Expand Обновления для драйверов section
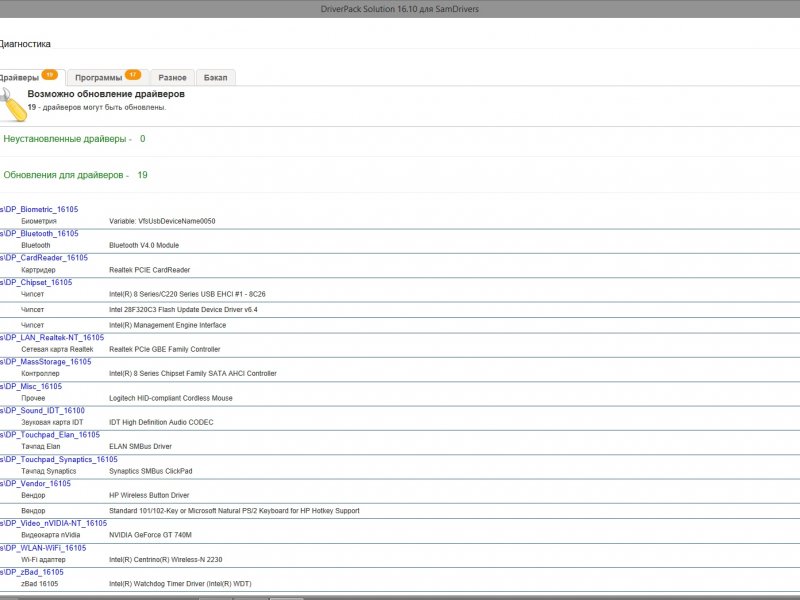The image size is (800, 600). click(76, 175)
